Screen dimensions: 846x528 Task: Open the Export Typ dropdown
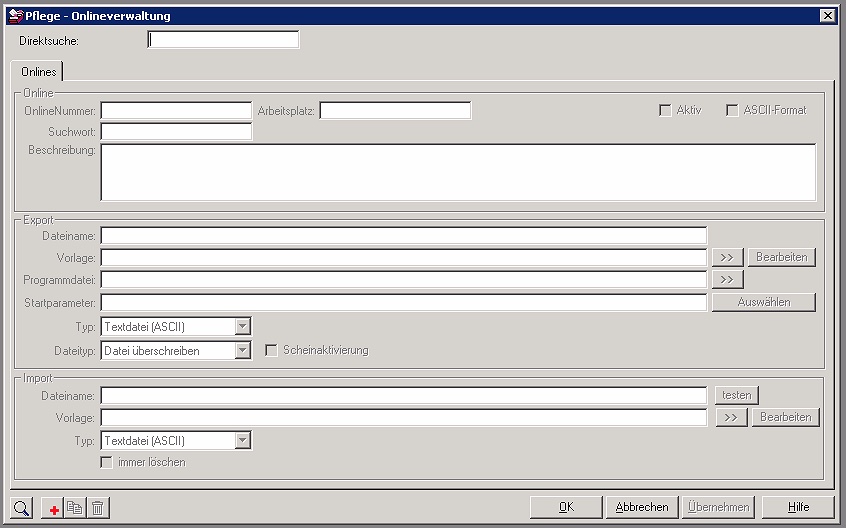(x=242, y=326)
